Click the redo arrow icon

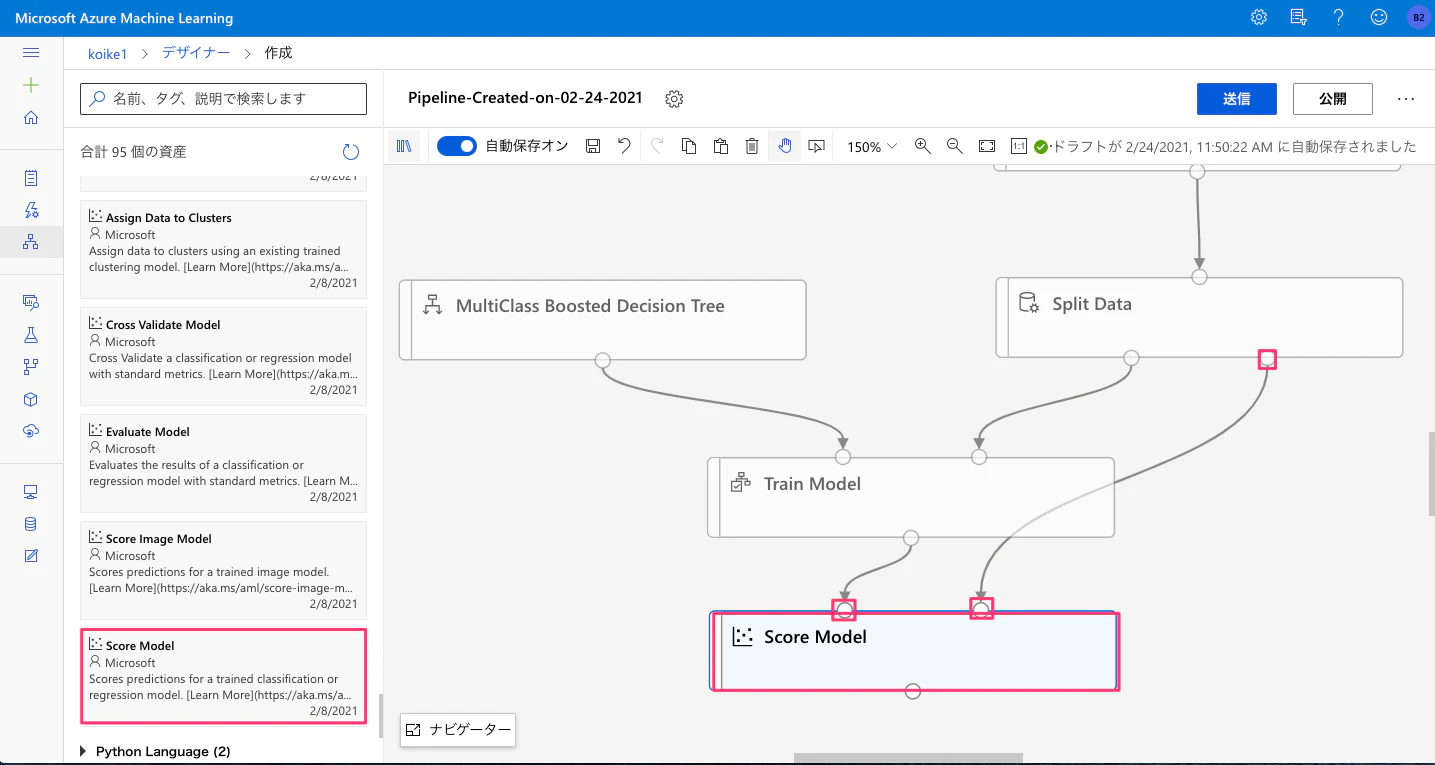click(x=657, y=147)
